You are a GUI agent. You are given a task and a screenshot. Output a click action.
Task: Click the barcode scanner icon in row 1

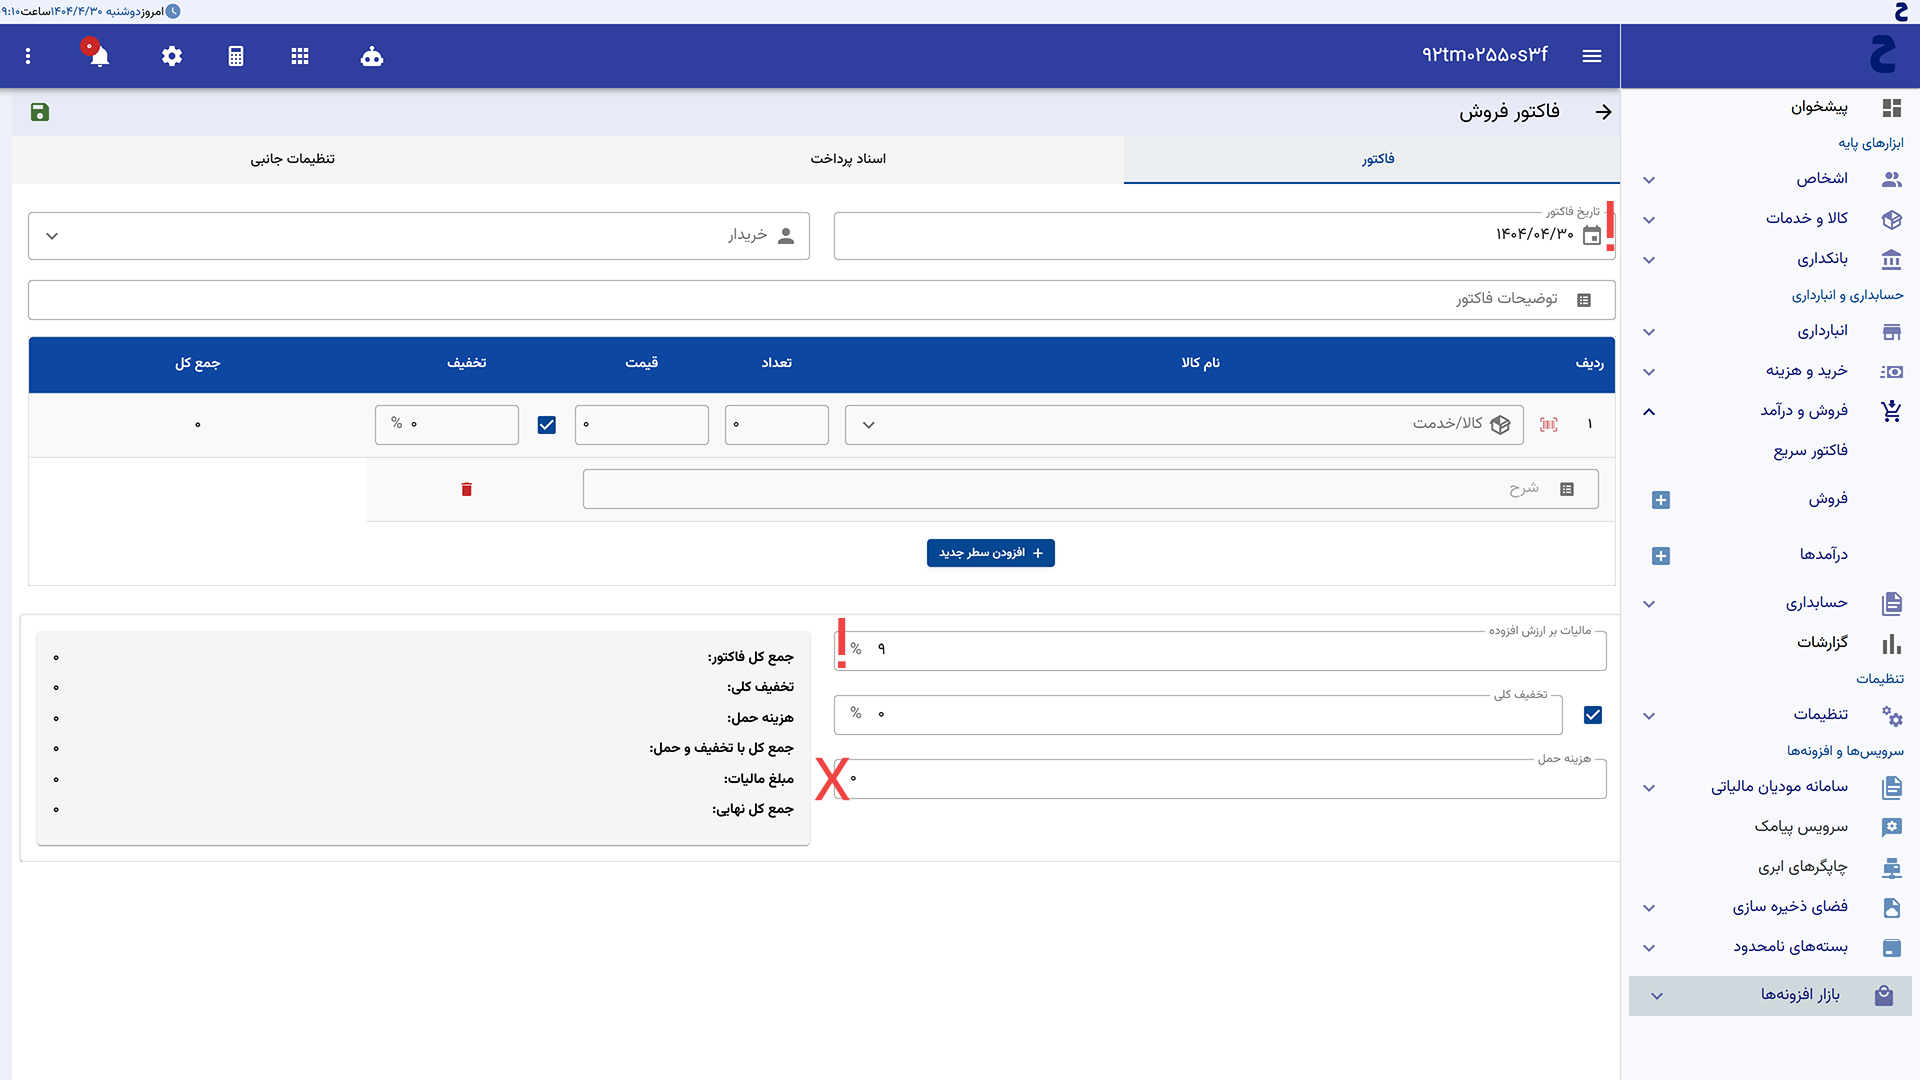(x=1549, y=425)
